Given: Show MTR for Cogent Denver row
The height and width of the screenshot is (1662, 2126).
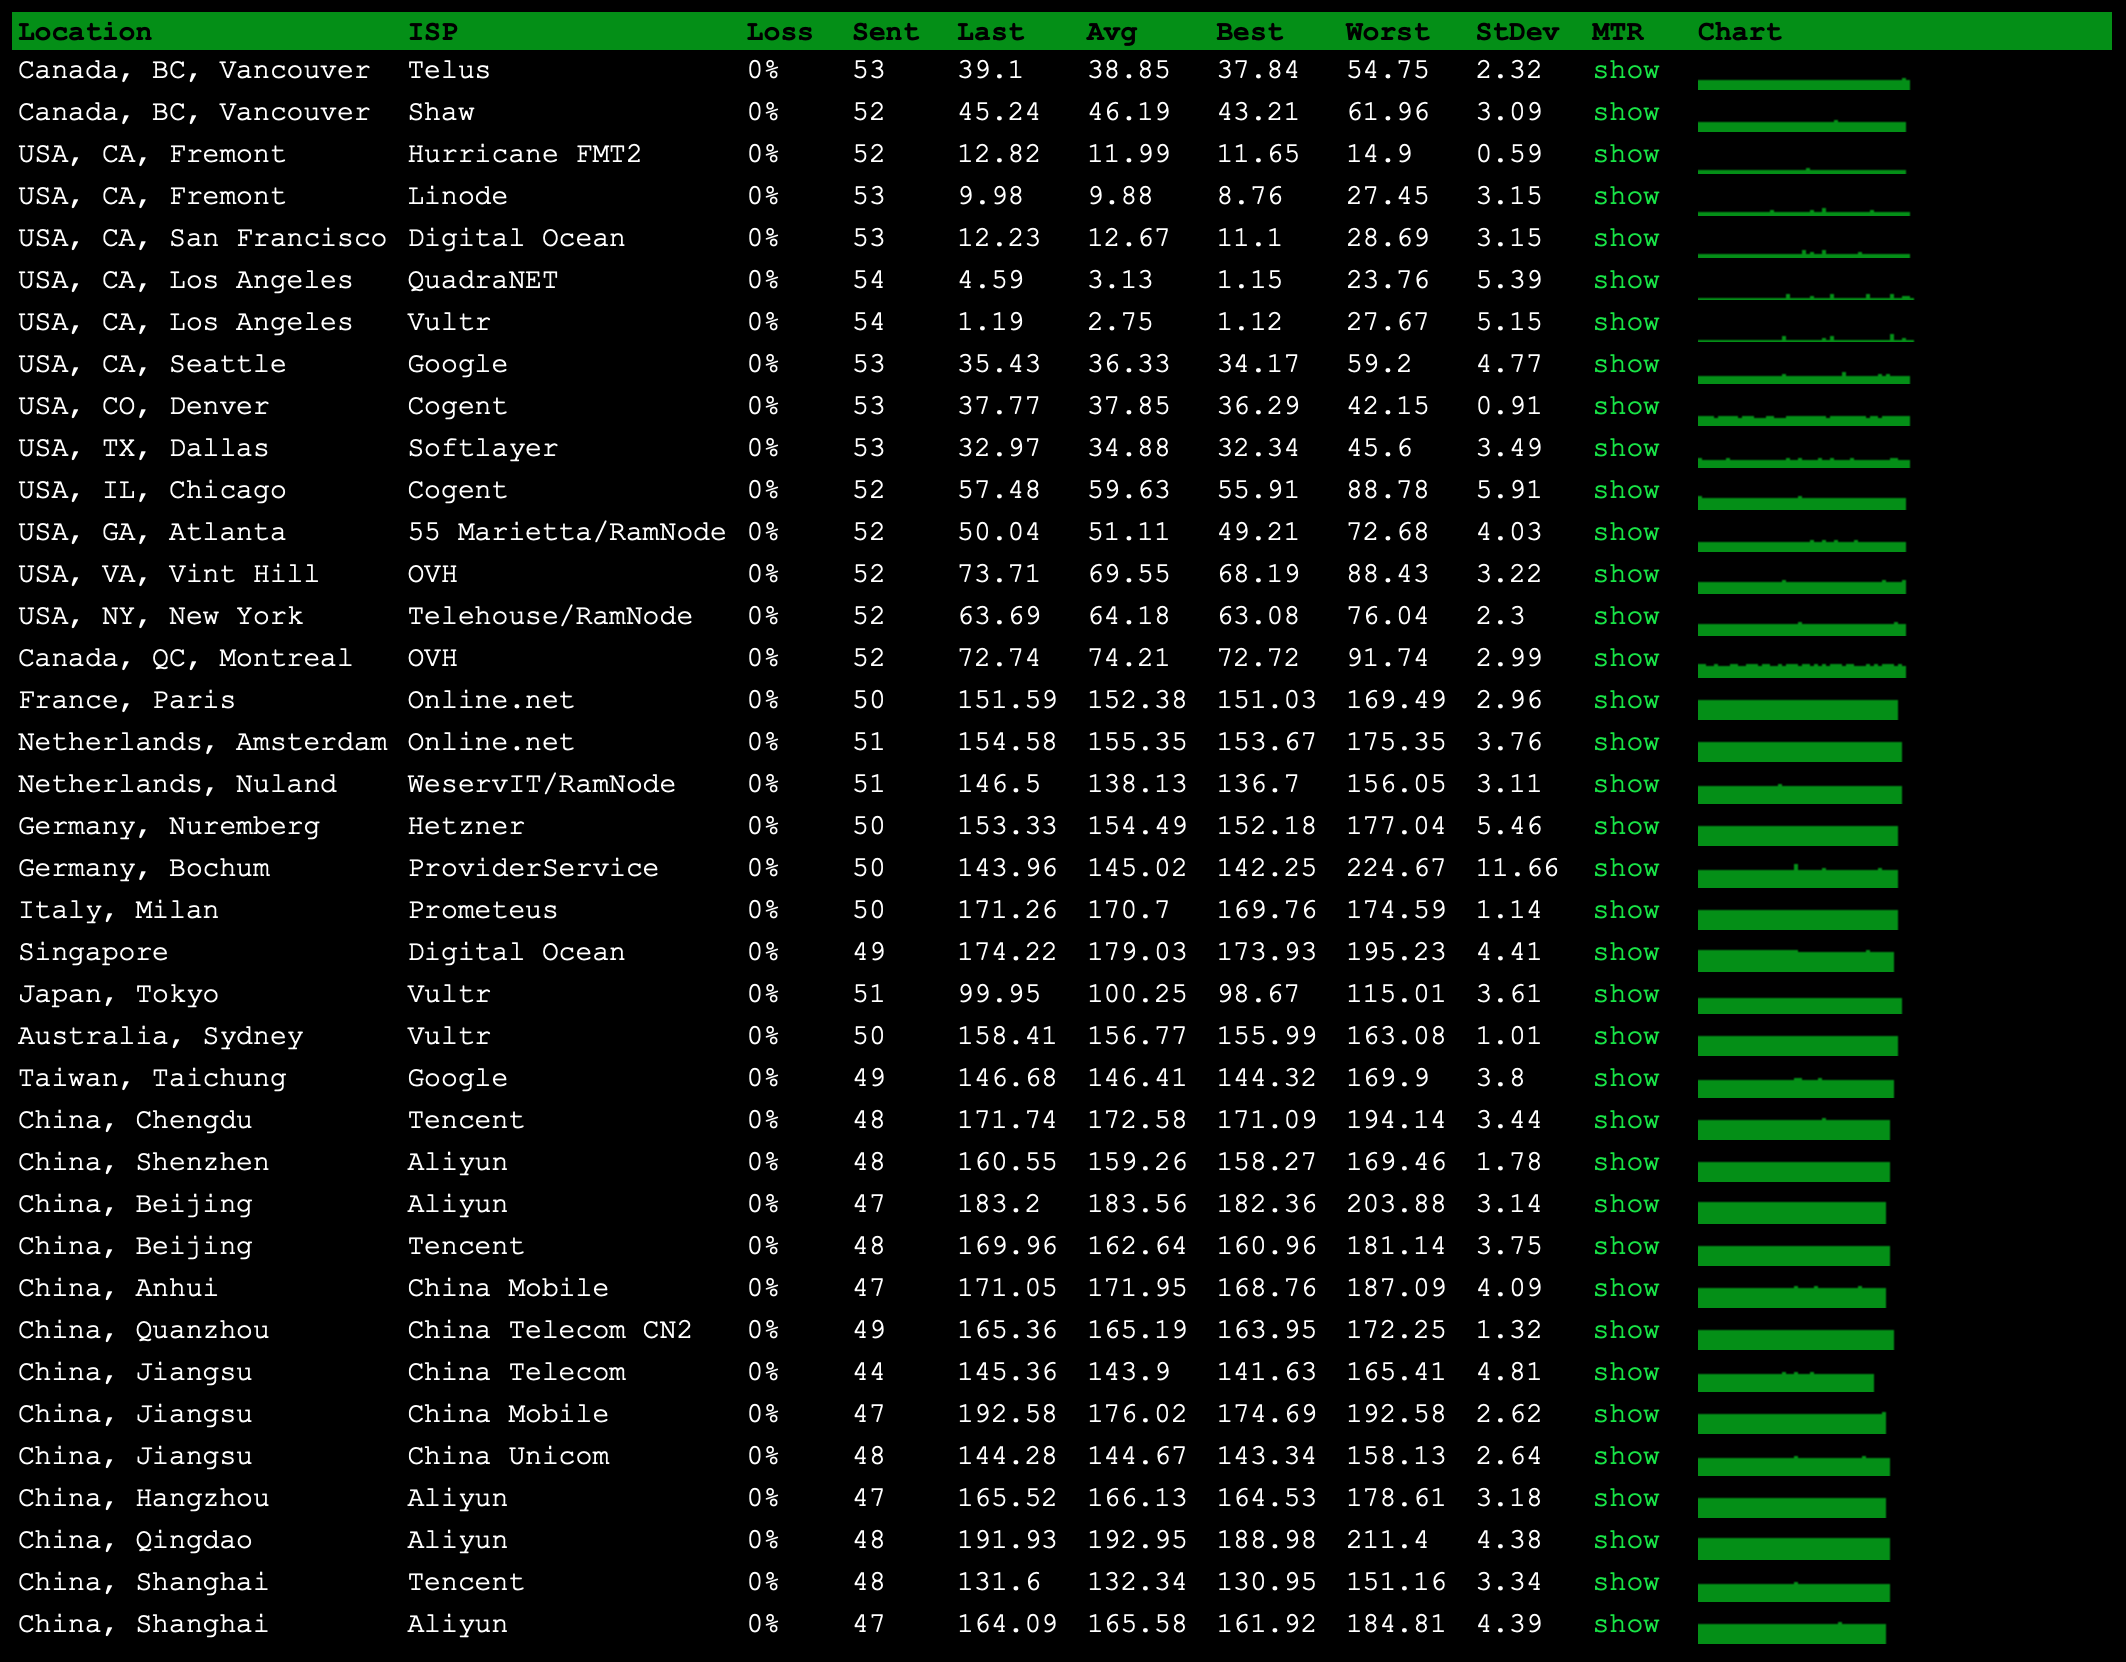Looking at the screenshot, I should (x=1625, y=406).
